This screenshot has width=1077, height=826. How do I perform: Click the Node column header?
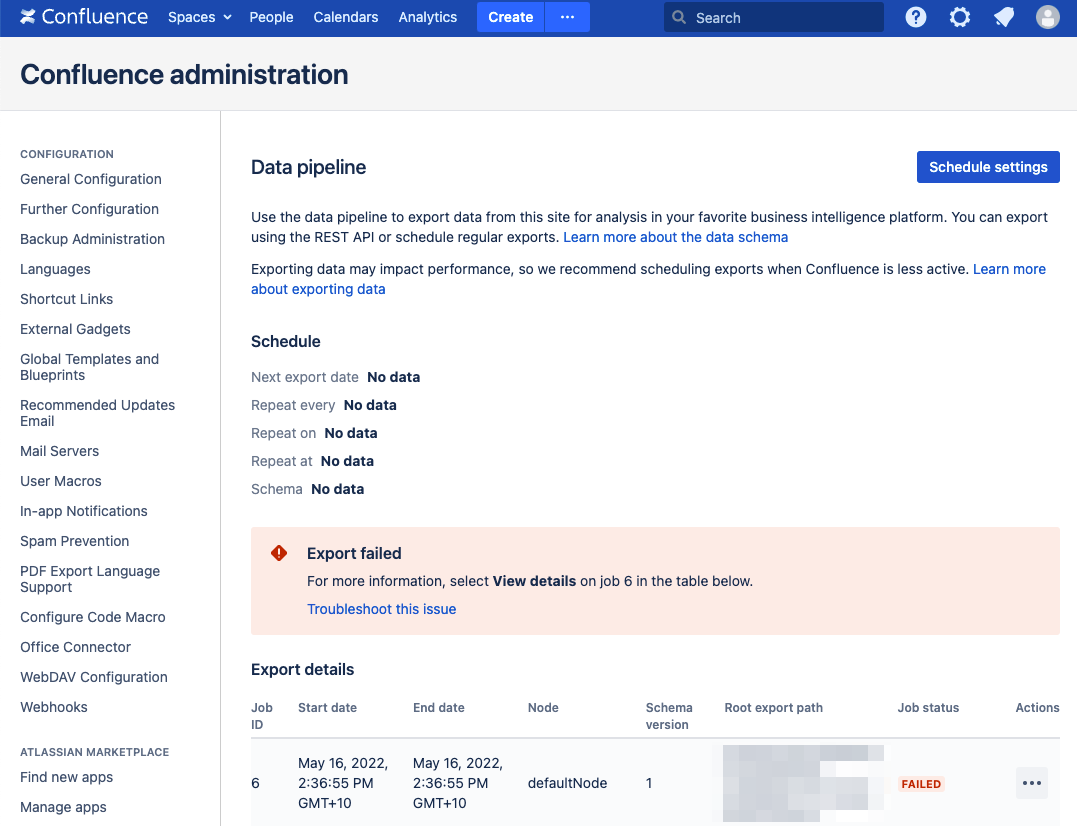pos(543,708)
